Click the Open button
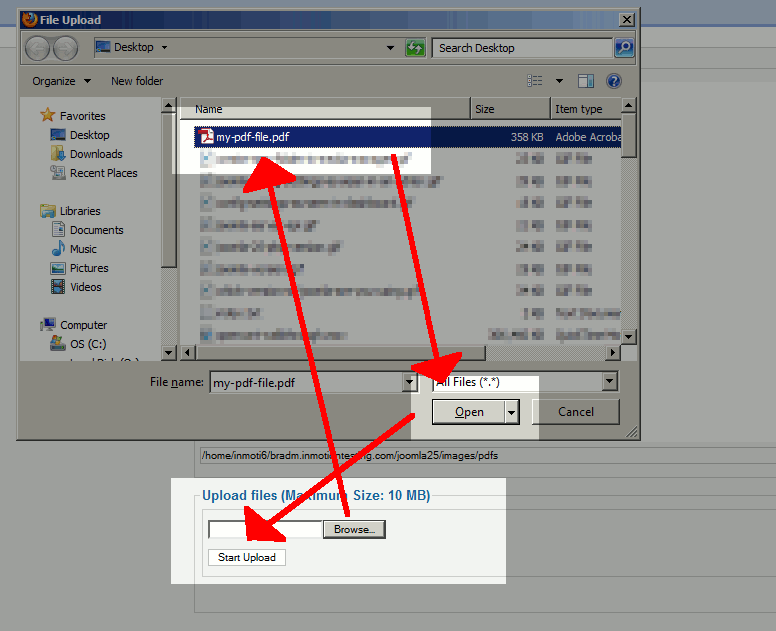 469,412
